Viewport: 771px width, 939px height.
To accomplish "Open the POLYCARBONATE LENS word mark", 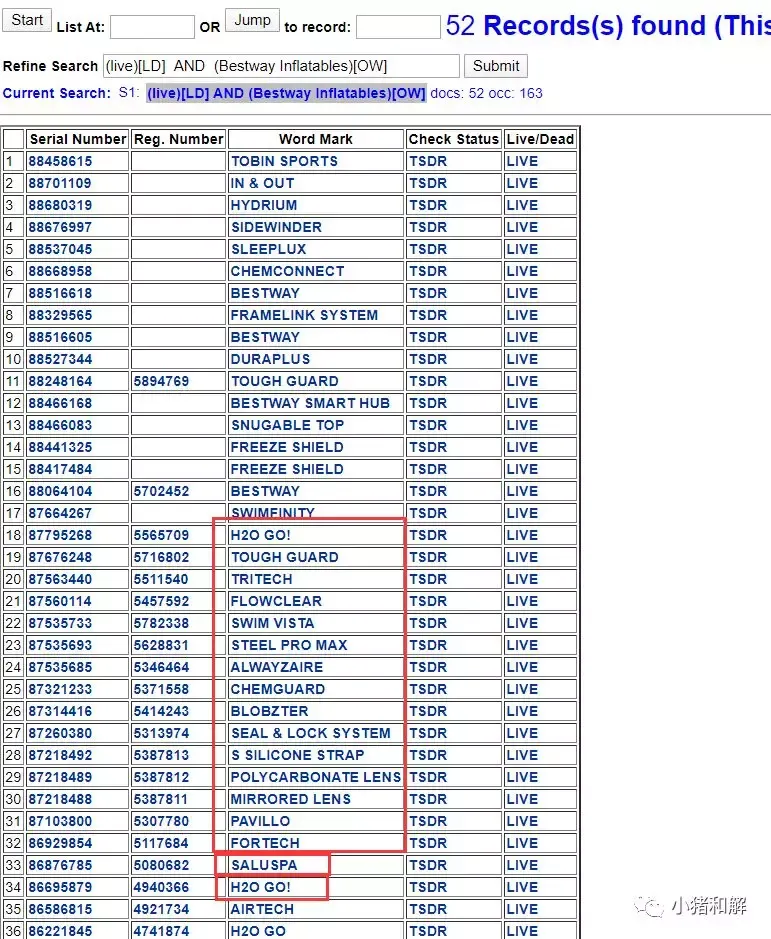I will click(316, 777).
